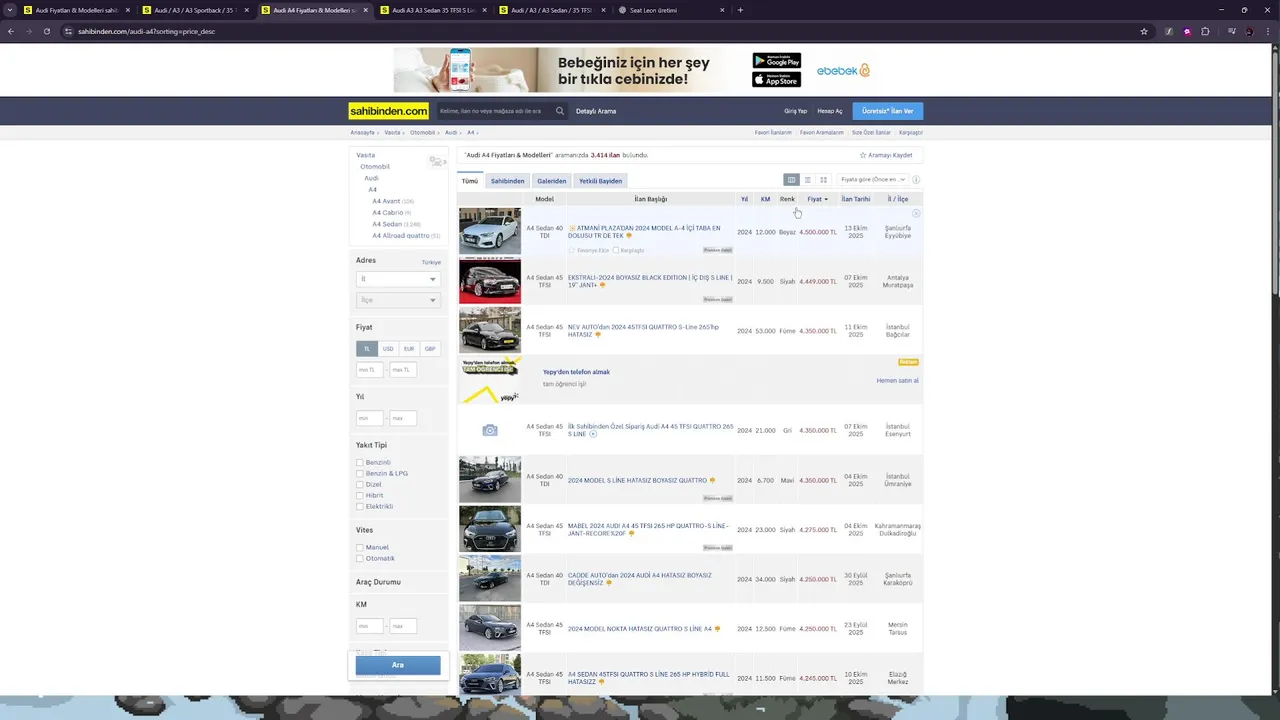This screenshot has width=1280, height=720.
Task: Open the İl province dropdown
Action: pos(398,279)
